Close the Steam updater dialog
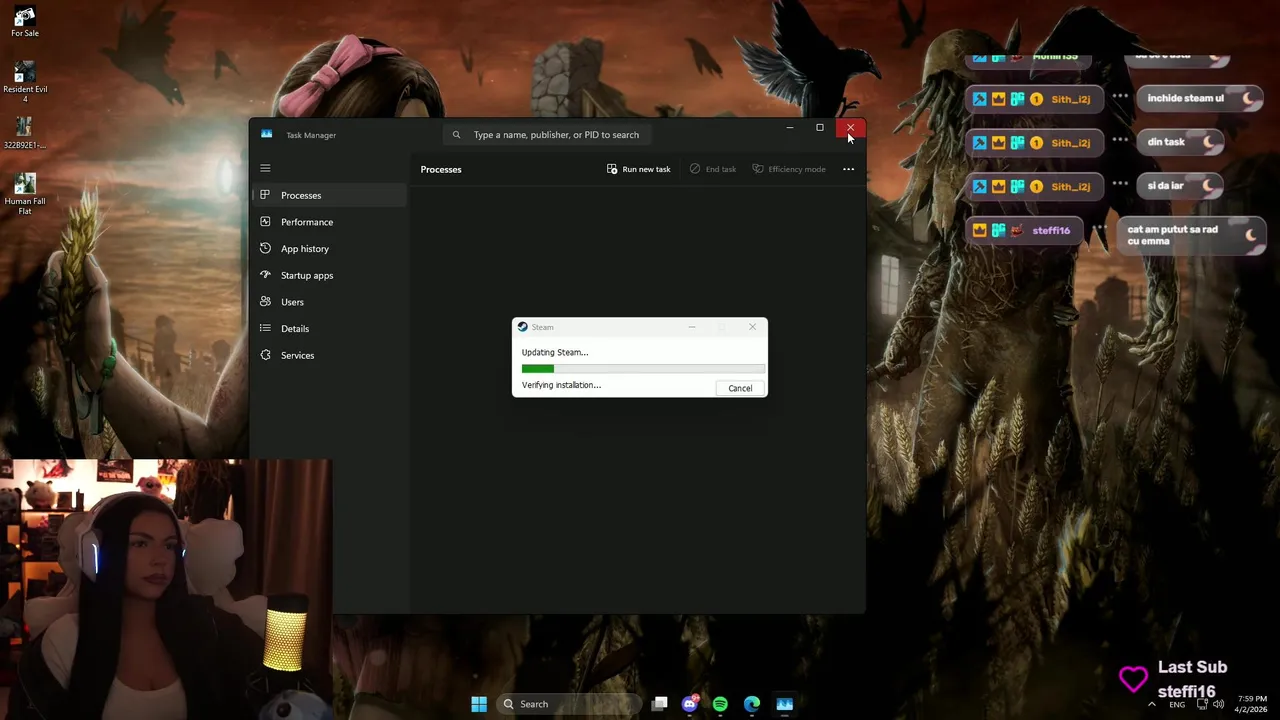Screen dimensions: 1280x720 point(753,327)
